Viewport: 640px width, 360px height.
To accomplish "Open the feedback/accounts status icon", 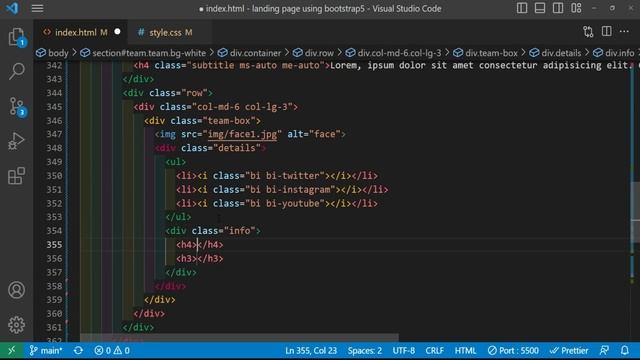I will tap(604, 351).
